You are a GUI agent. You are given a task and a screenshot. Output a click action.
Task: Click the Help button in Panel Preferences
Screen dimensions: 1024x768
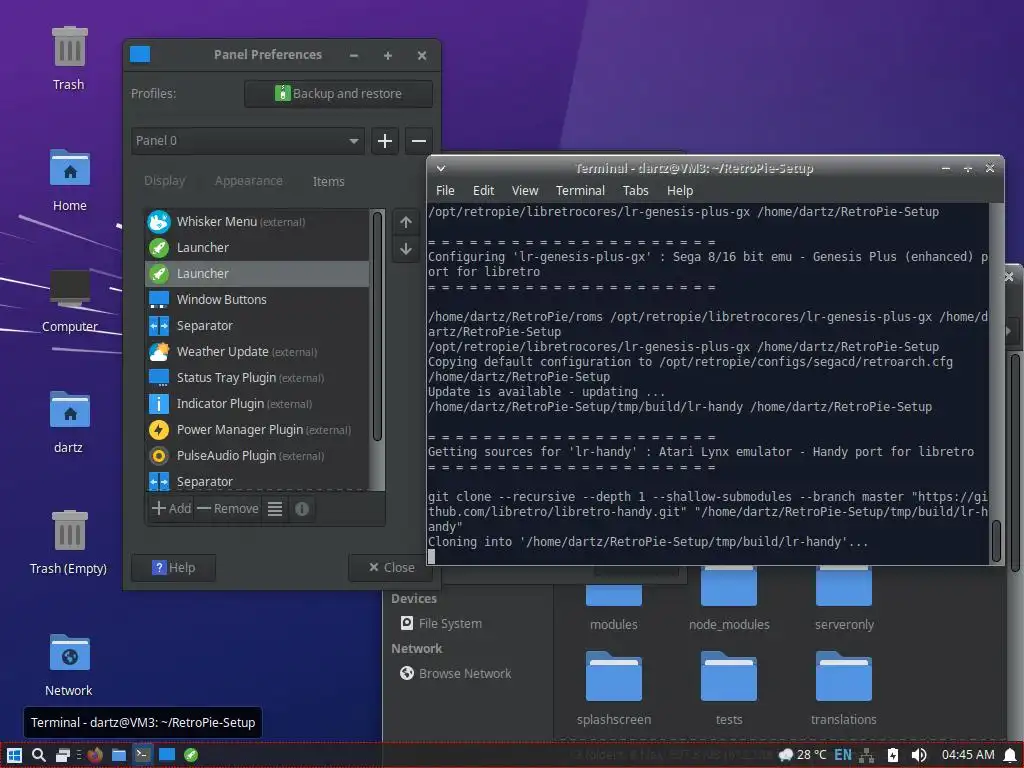174,568
